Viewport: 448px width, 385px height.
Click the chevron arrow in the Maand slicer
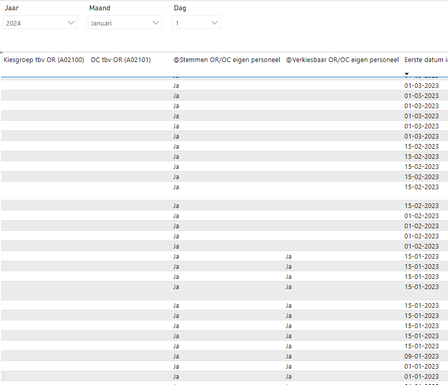(x=155, y=23)
